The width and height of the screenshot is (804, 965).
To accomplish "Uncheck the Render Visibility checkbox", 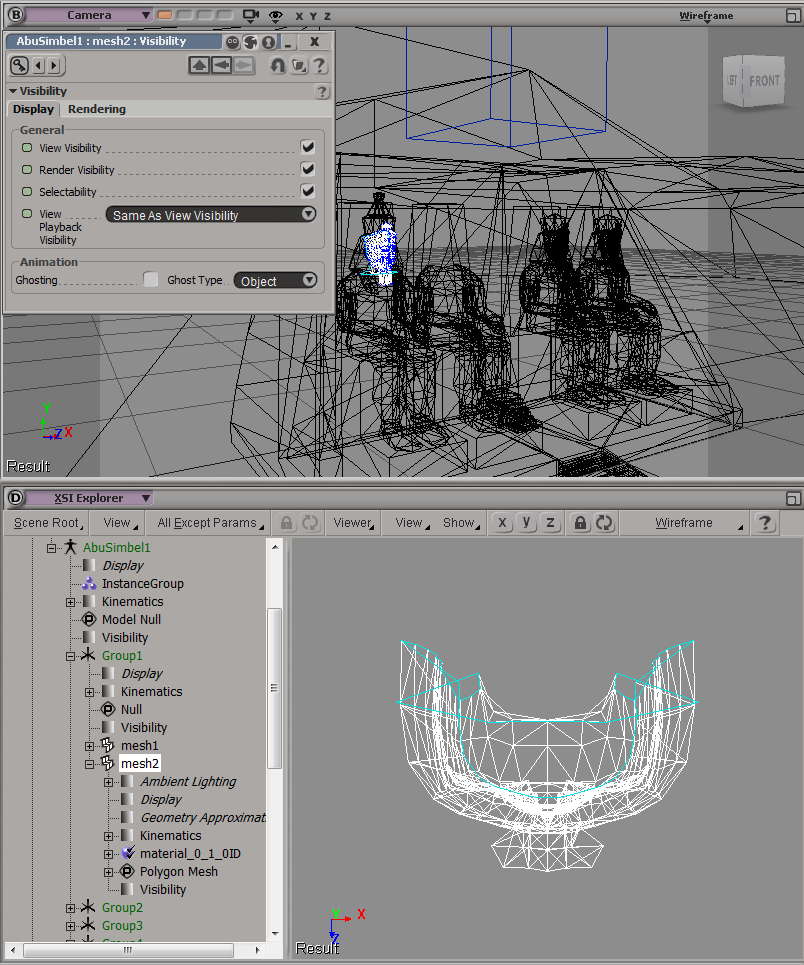I will pyautogui.click(x=308, y=169).
